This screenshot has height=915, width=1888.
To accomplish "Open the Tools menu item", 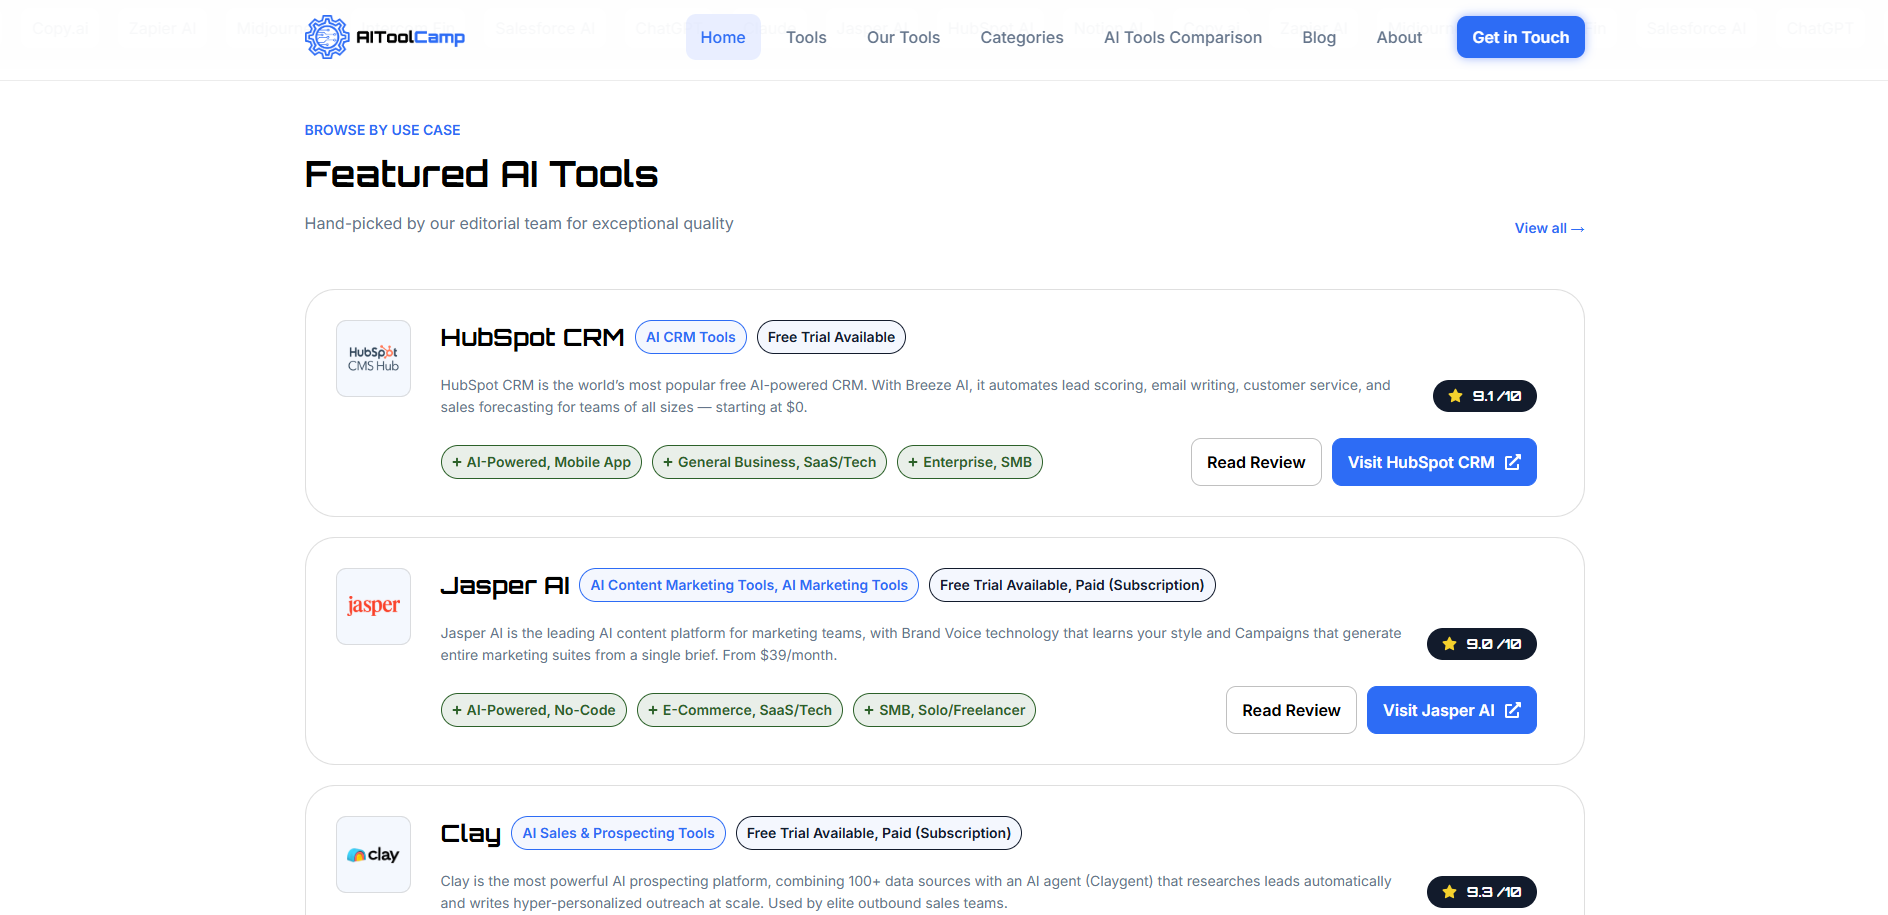I will [x=806, y=37].
